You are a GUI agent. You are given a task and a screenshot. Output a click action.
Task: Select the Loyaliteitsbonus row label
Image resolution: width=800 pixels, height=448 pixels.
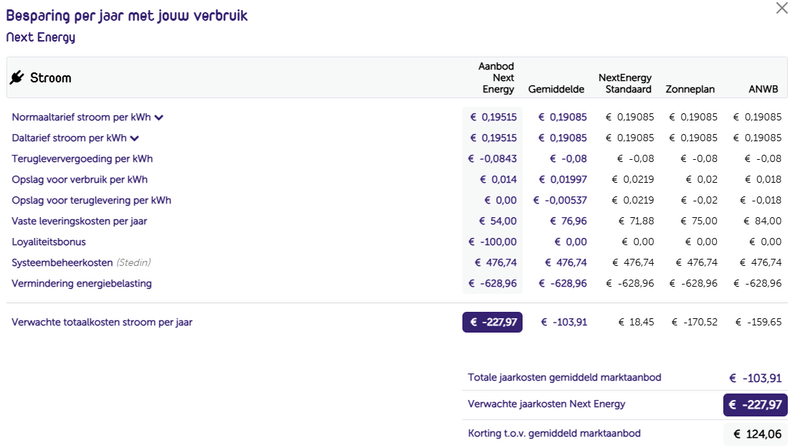click(x=48, y=242)
